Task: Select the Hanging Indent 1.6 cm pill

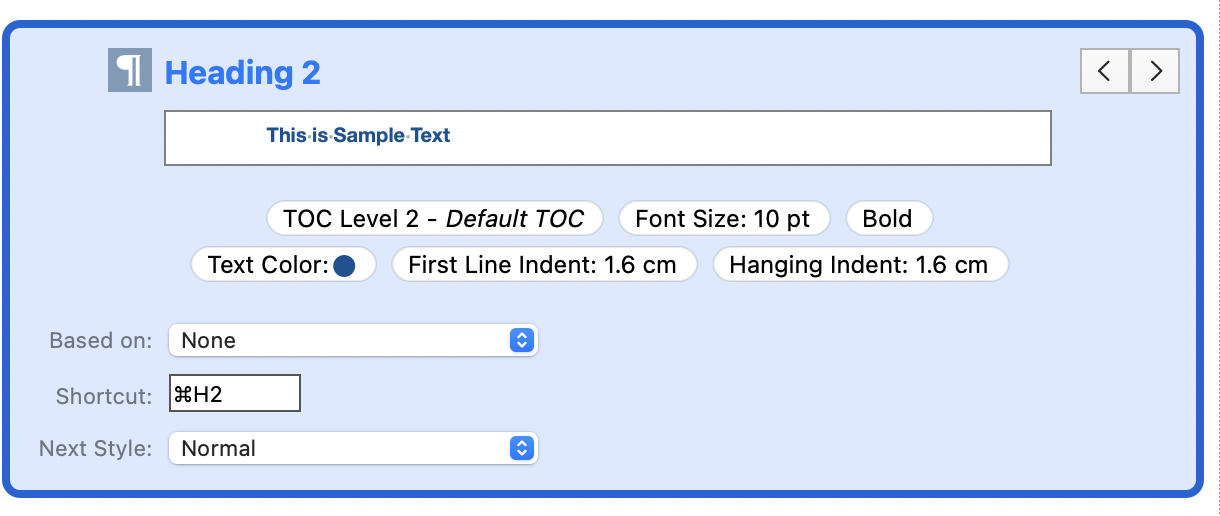Action: pos(859,265)
